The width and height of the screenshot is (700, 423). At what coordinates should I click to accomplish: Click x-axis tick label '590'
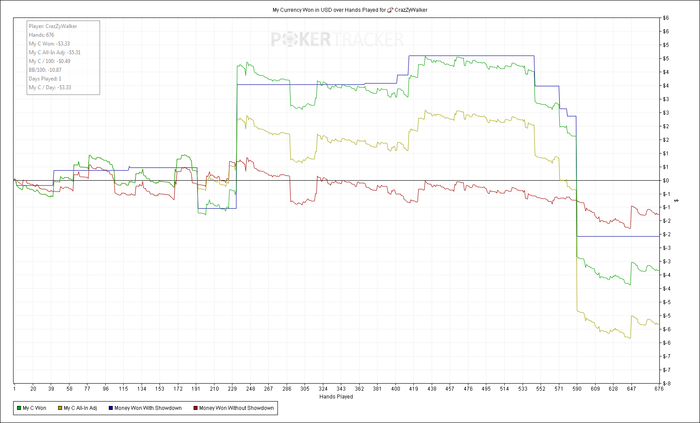coord(576,389)
